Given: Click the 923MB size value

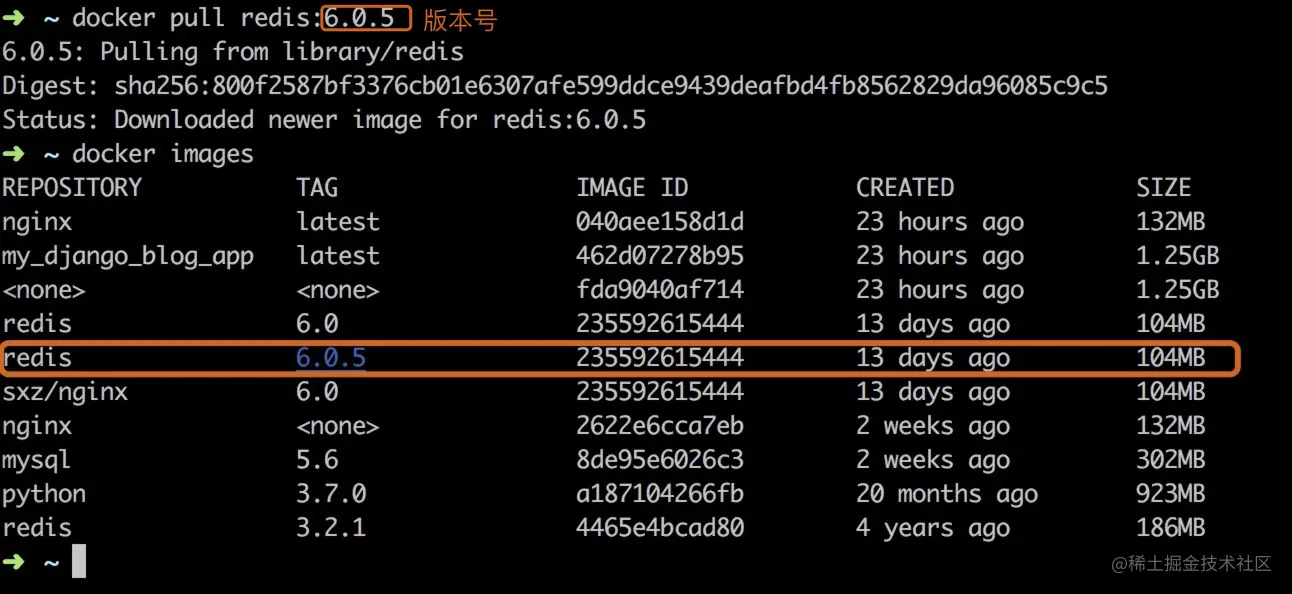Looking at the screenshot, I should point(1170,494).
